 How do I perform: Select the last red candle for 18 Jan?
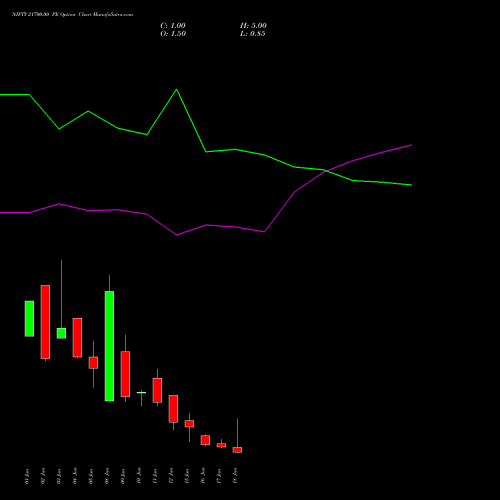237,450
